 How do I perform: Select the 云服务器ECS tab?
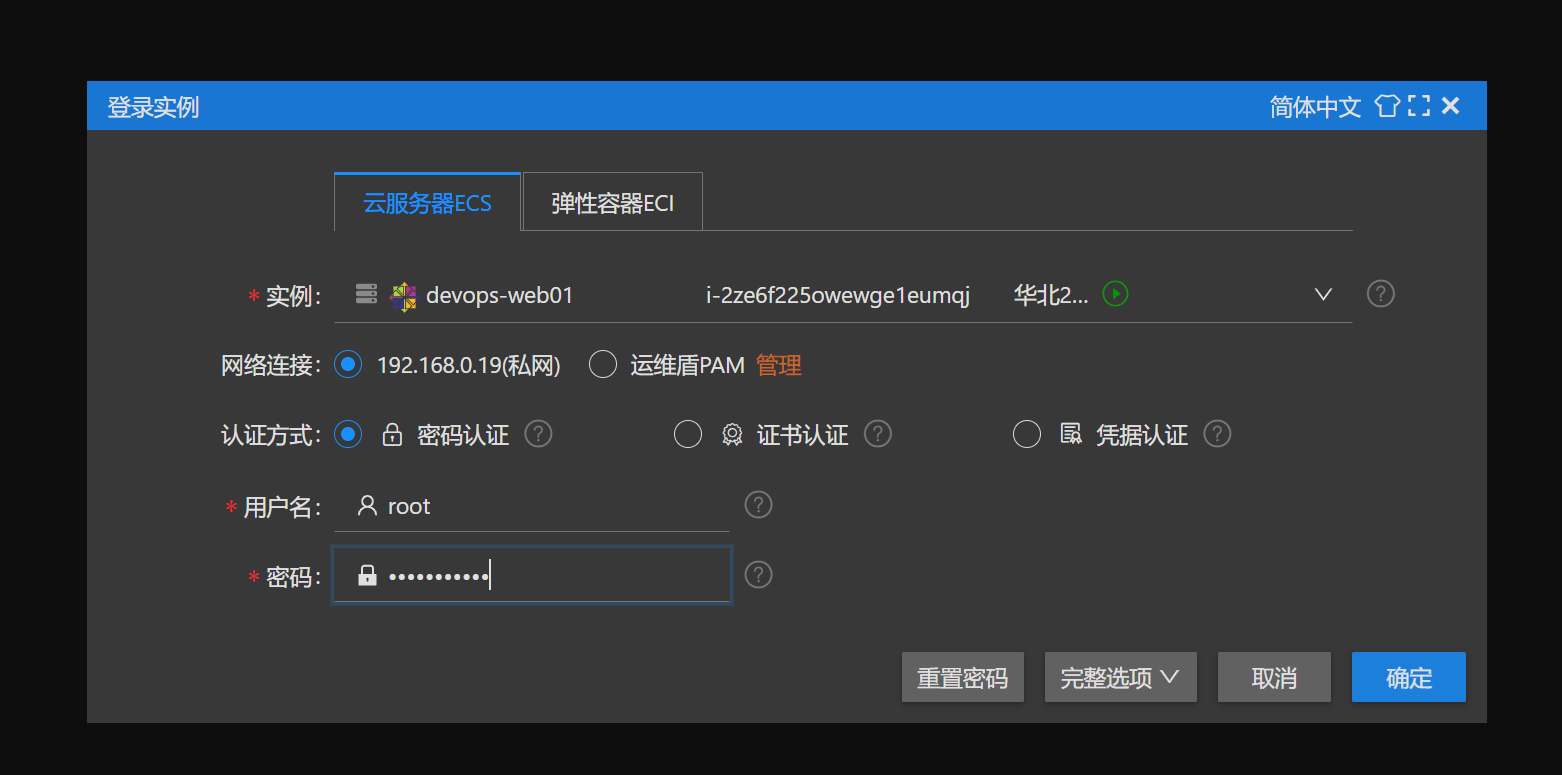427,203
